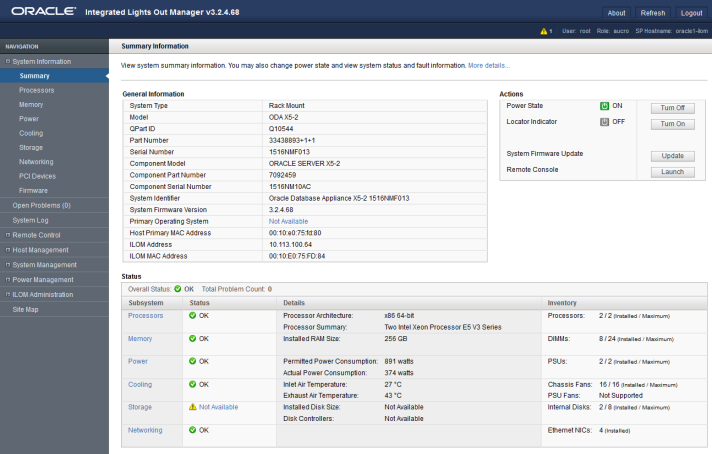Open Site Map from navigation
This screenshot has height=454, width=712.
coord(25,310)
